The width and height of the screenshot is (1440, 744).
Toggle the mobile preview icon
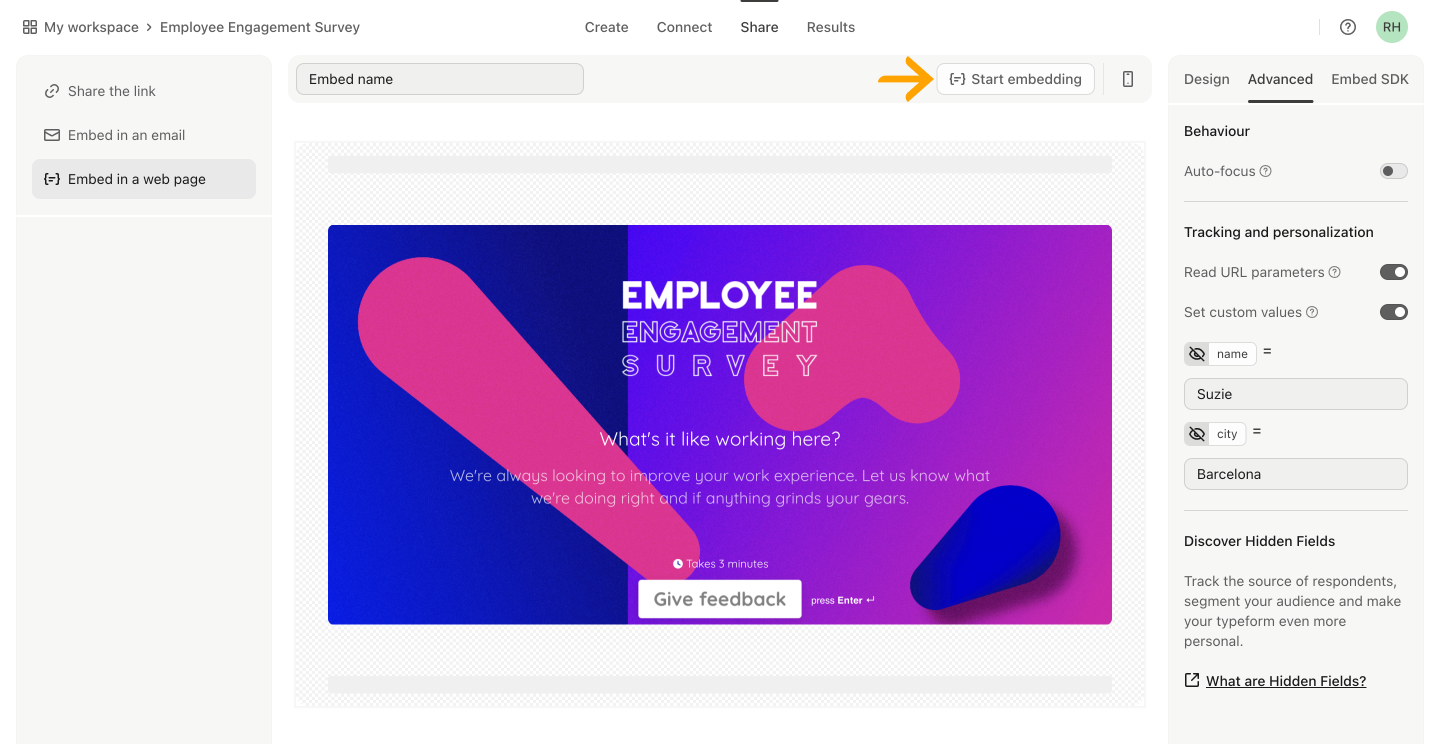pos(1128,79)
